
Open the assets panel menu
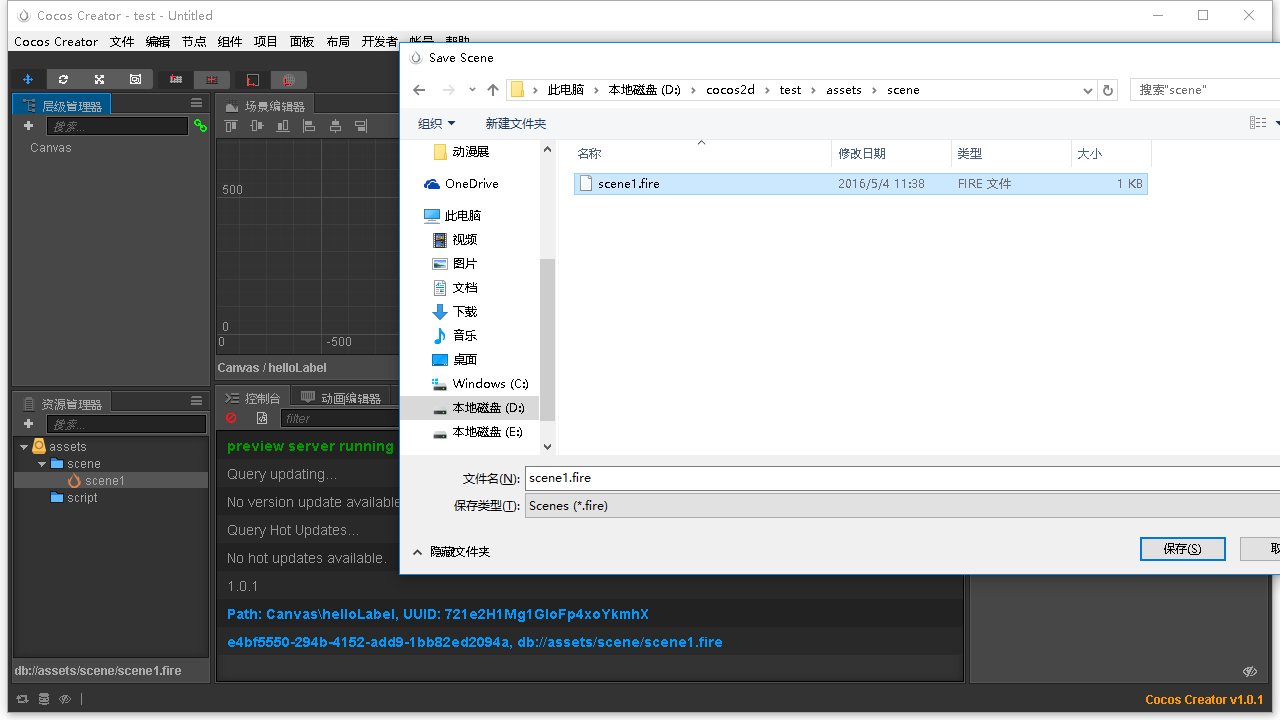pyautogui.click(x=197, y=401)
